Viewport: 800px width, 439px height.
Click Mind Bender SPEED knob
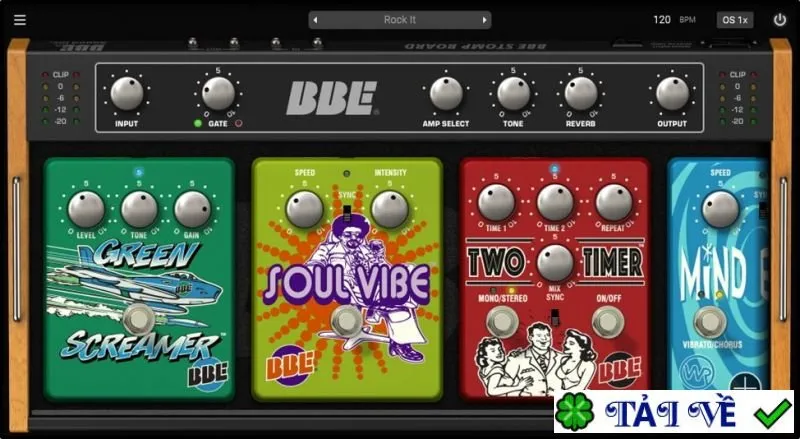(x=720, y=209)
